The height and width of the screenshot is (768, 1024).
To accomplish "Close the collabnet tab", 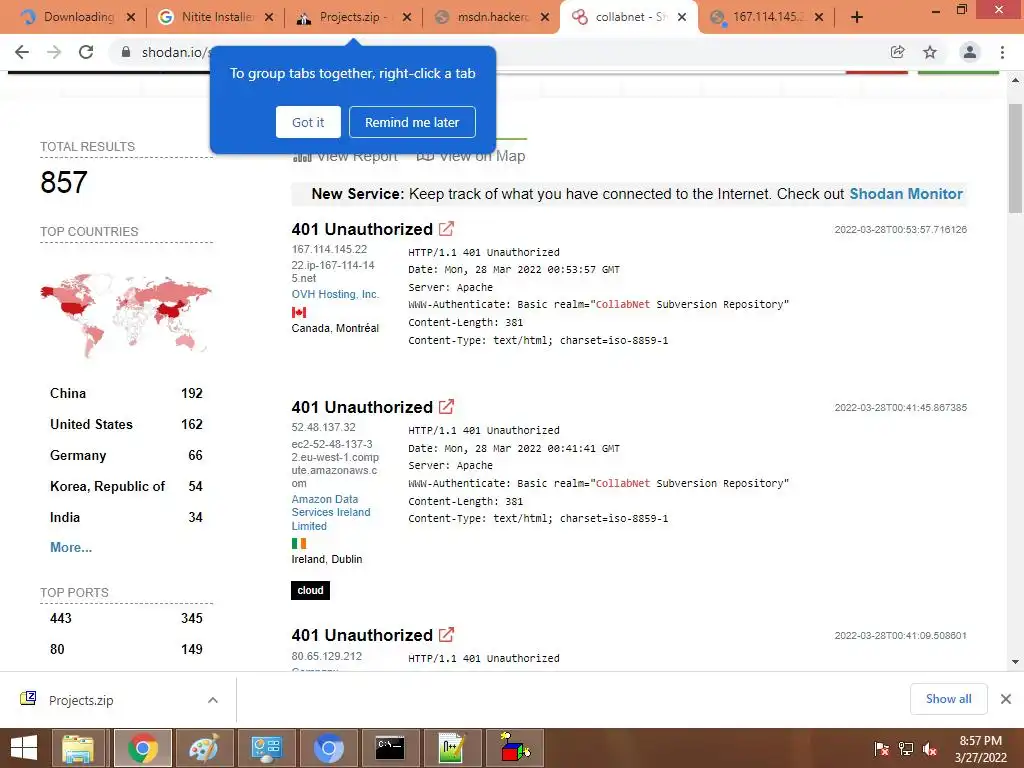I will click(x=682, y=17).
